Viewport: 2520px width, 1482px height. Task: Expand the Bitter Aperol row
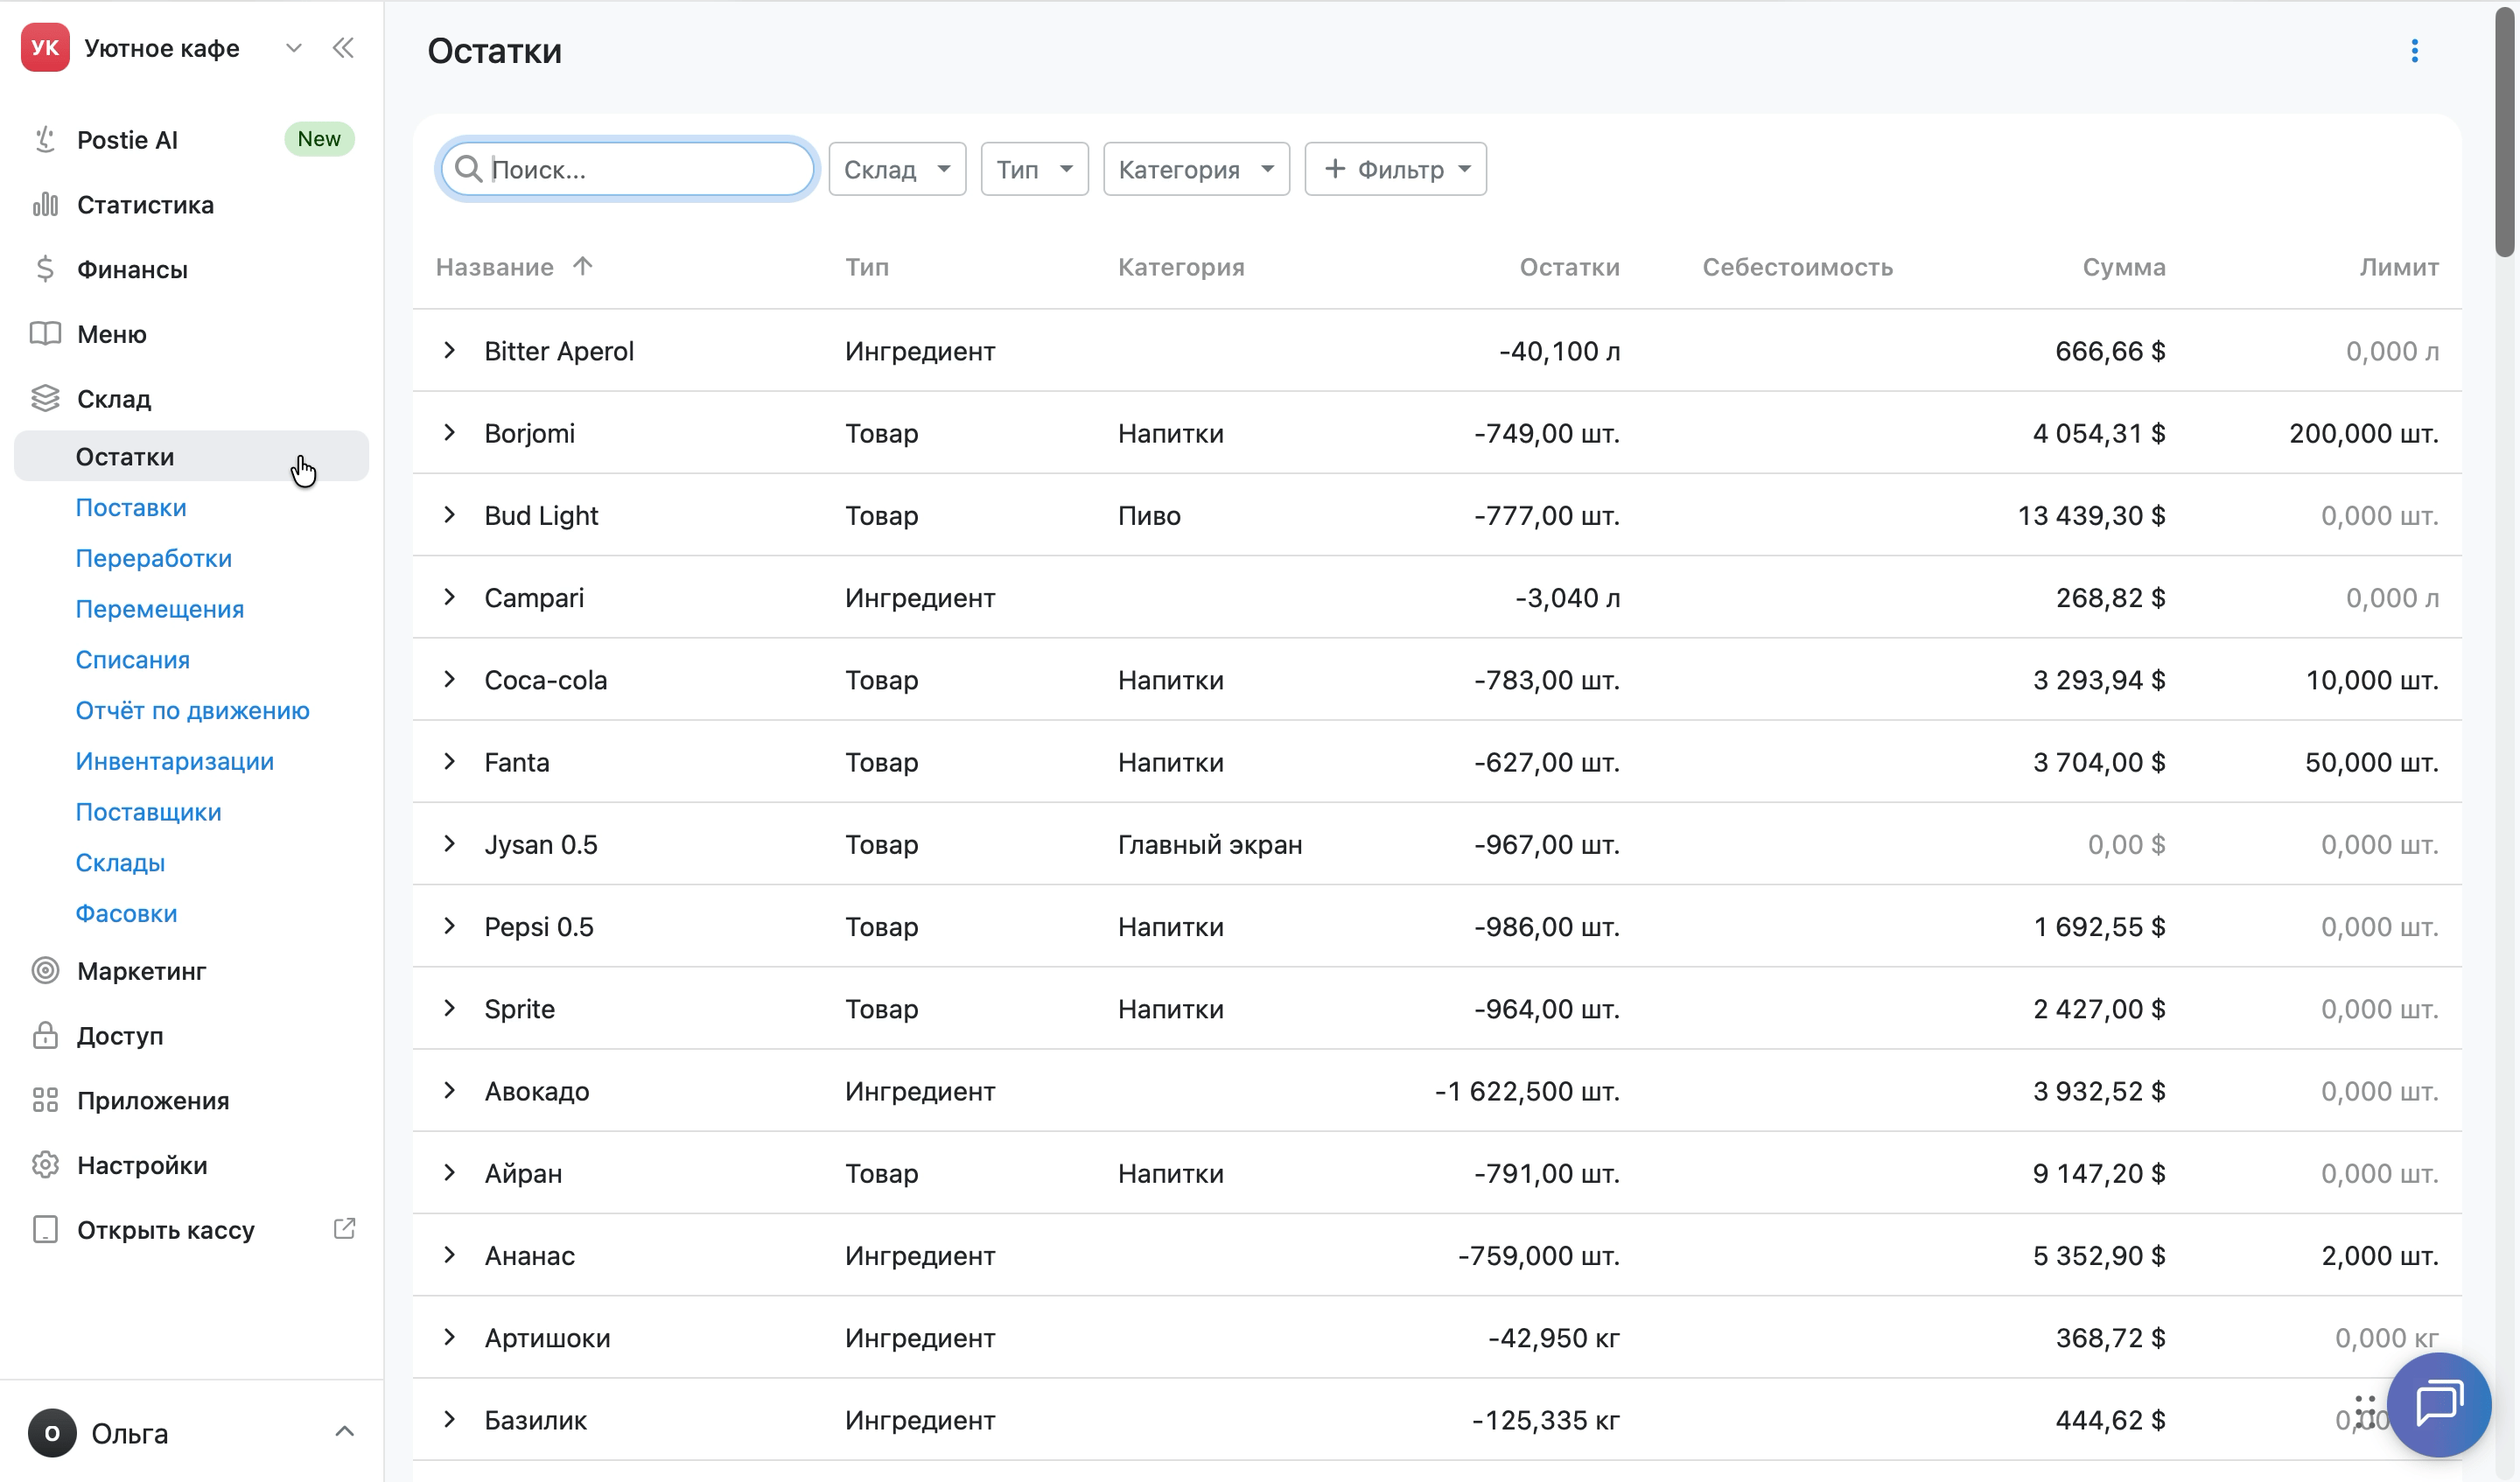pos(450,350)
